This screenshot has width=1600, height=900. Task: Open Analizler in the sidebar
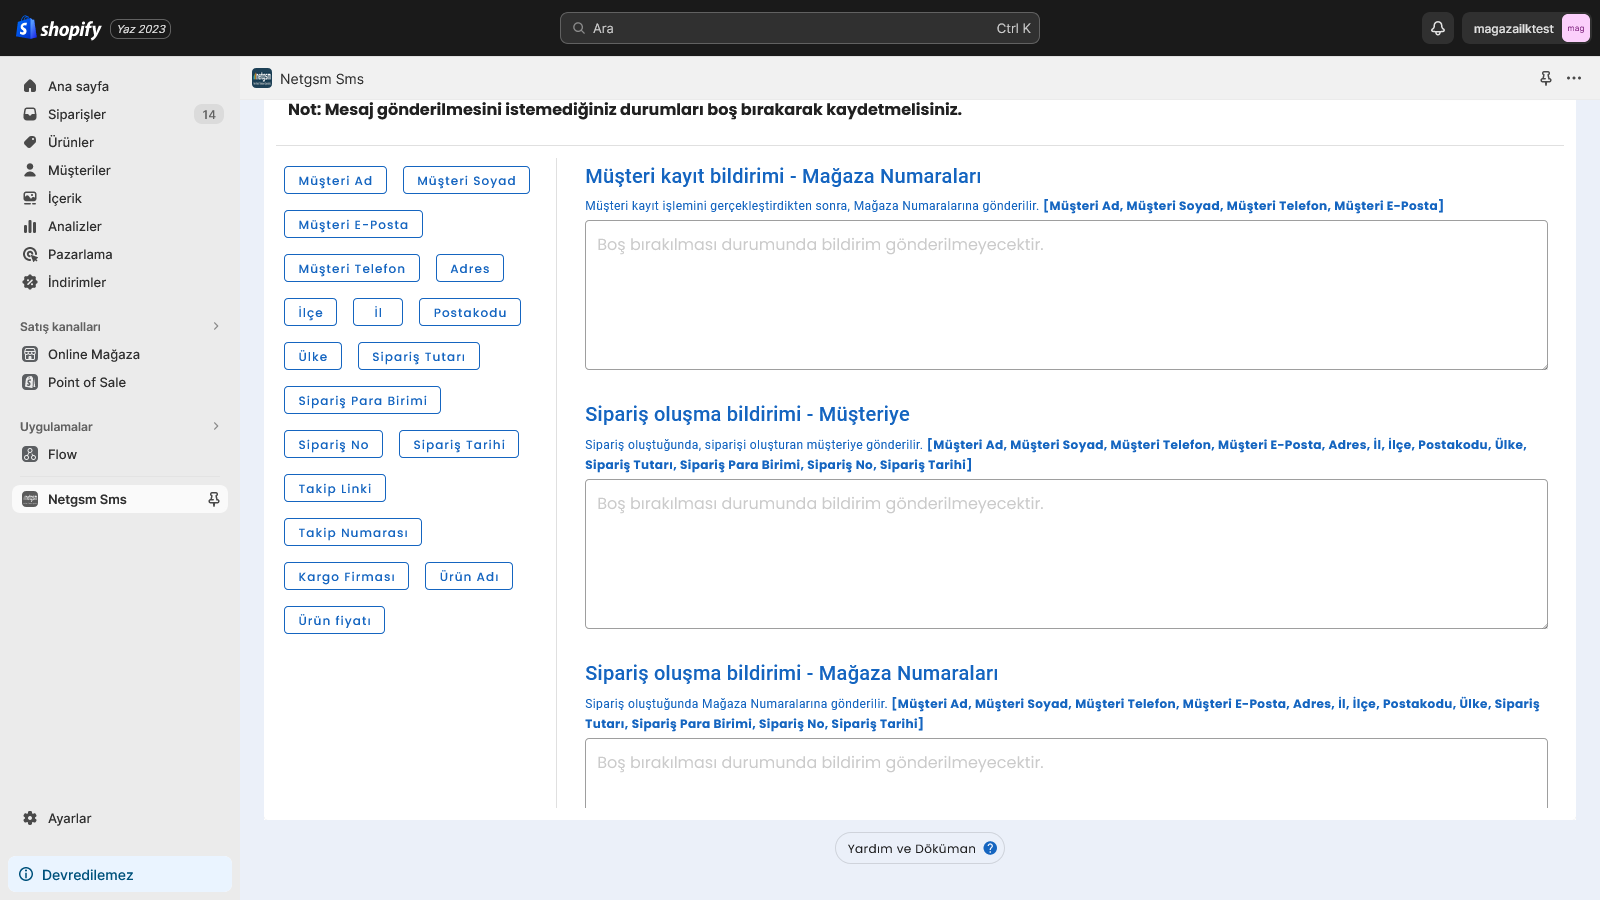click(x=120, y=226)
